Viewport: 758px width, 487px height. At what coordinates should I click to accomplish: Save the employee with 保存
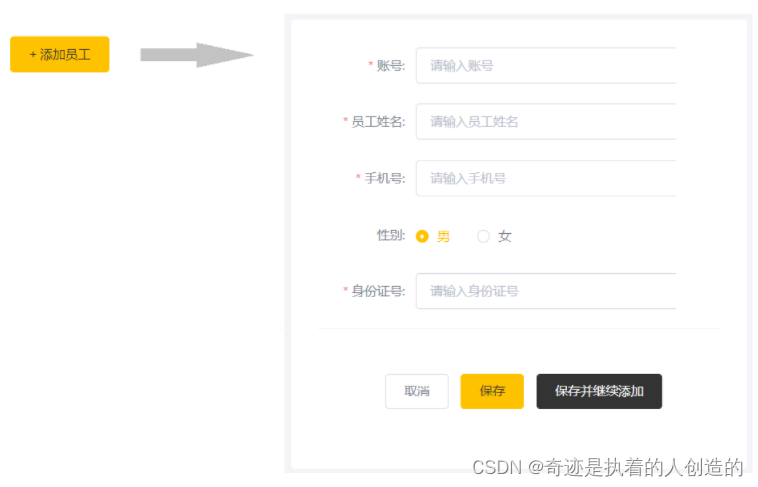(492, 391)
